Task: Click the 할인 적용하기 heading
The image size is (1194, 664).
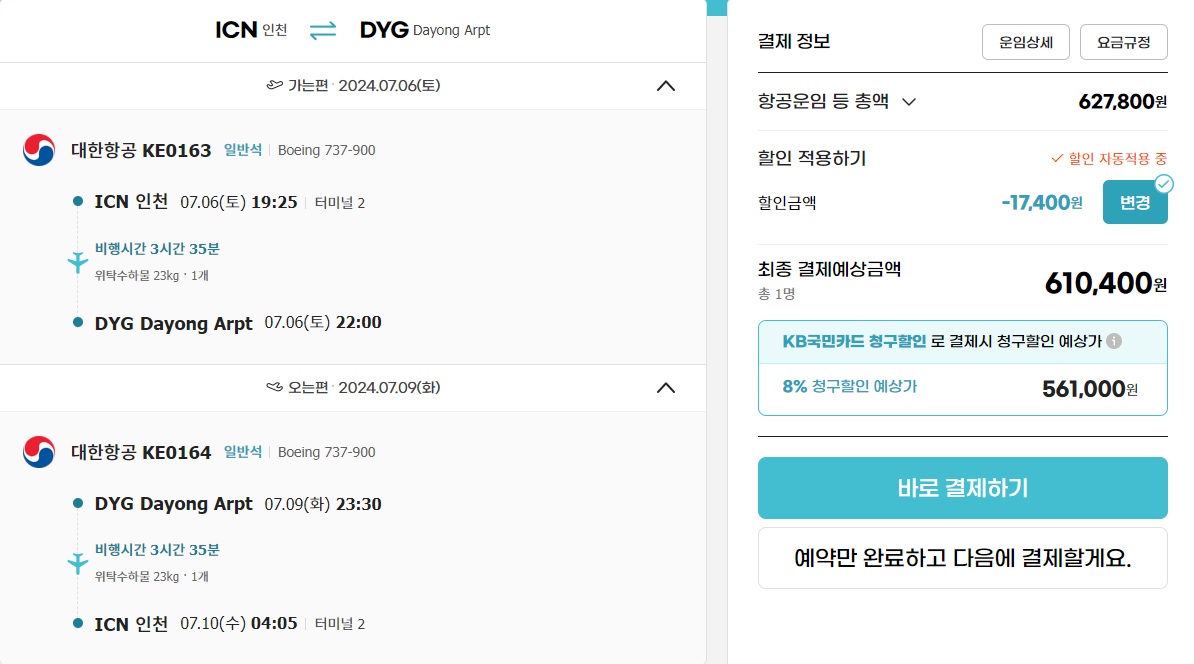Action: [x=812, y=158]
